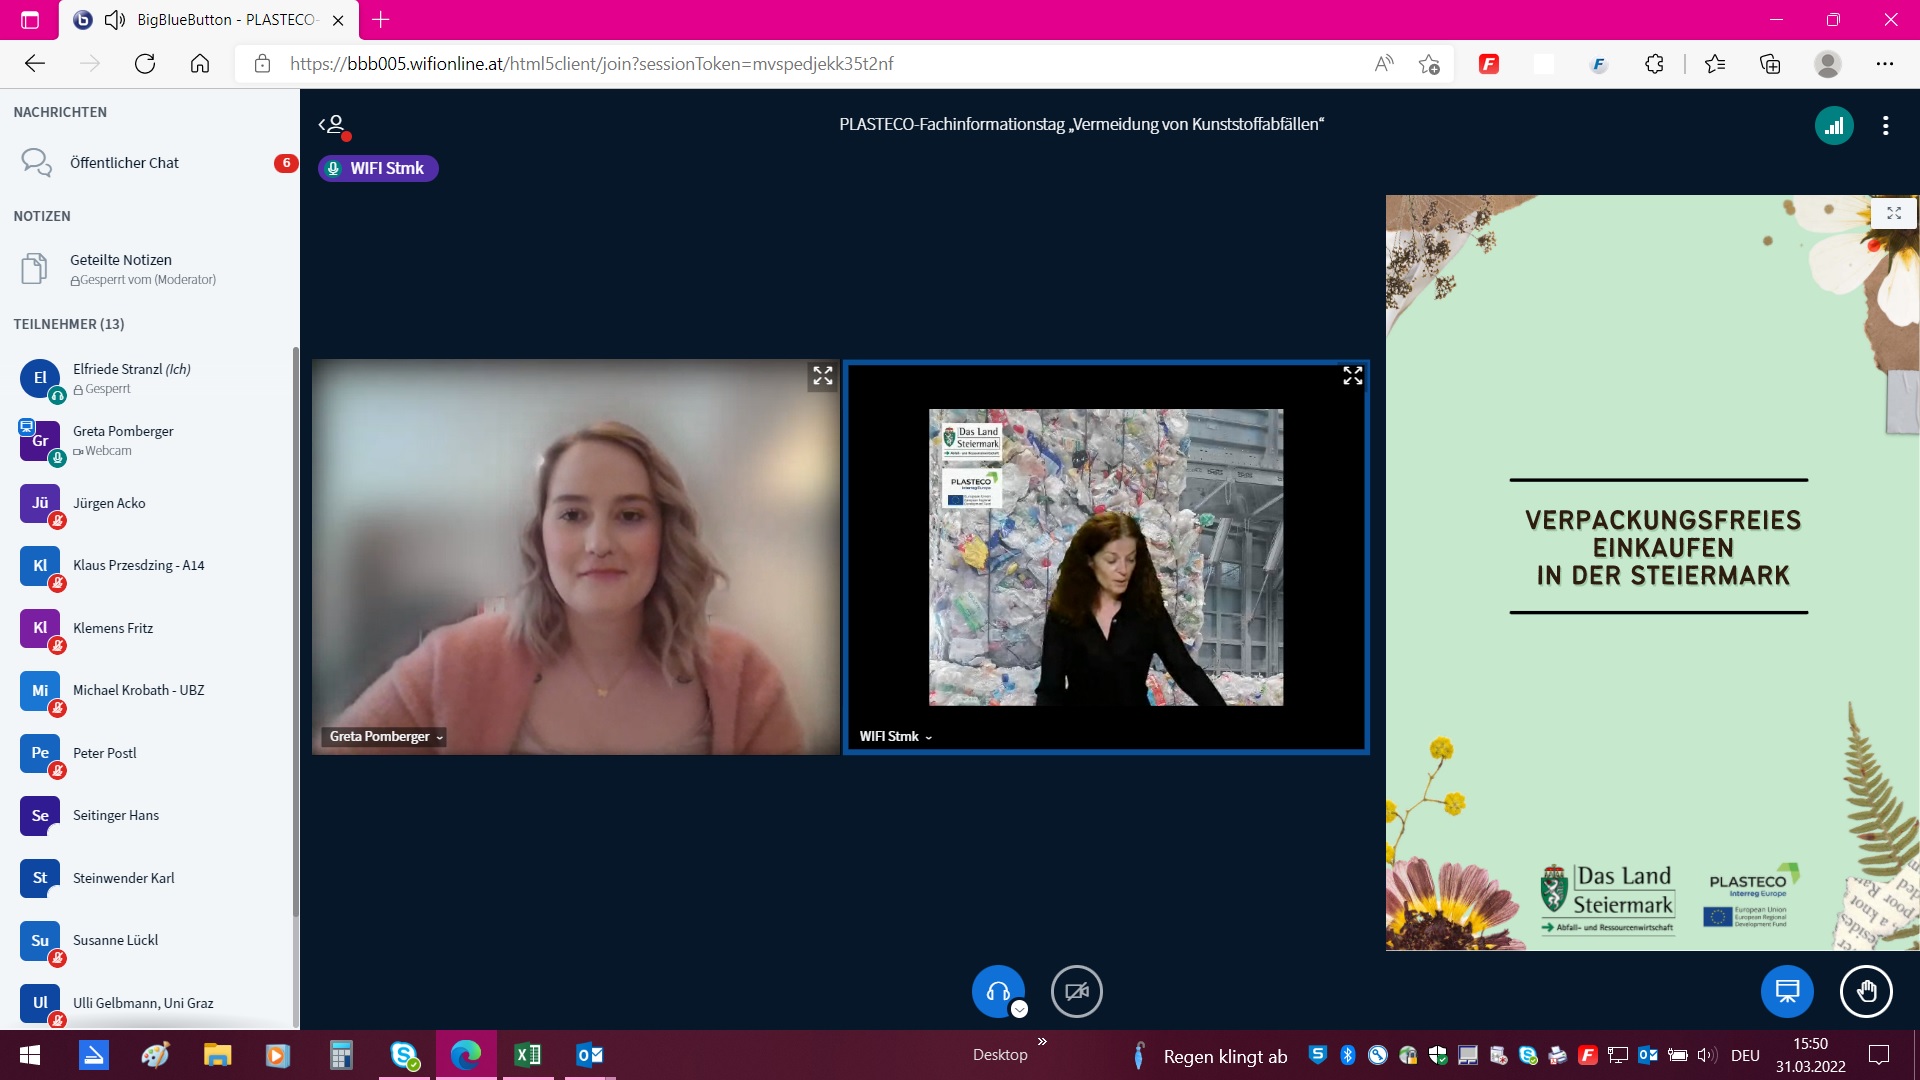This screenshot has height=1080, width=1920.
Task: Open Geteilte Notizen shared notes
Action: pos(150,269)
